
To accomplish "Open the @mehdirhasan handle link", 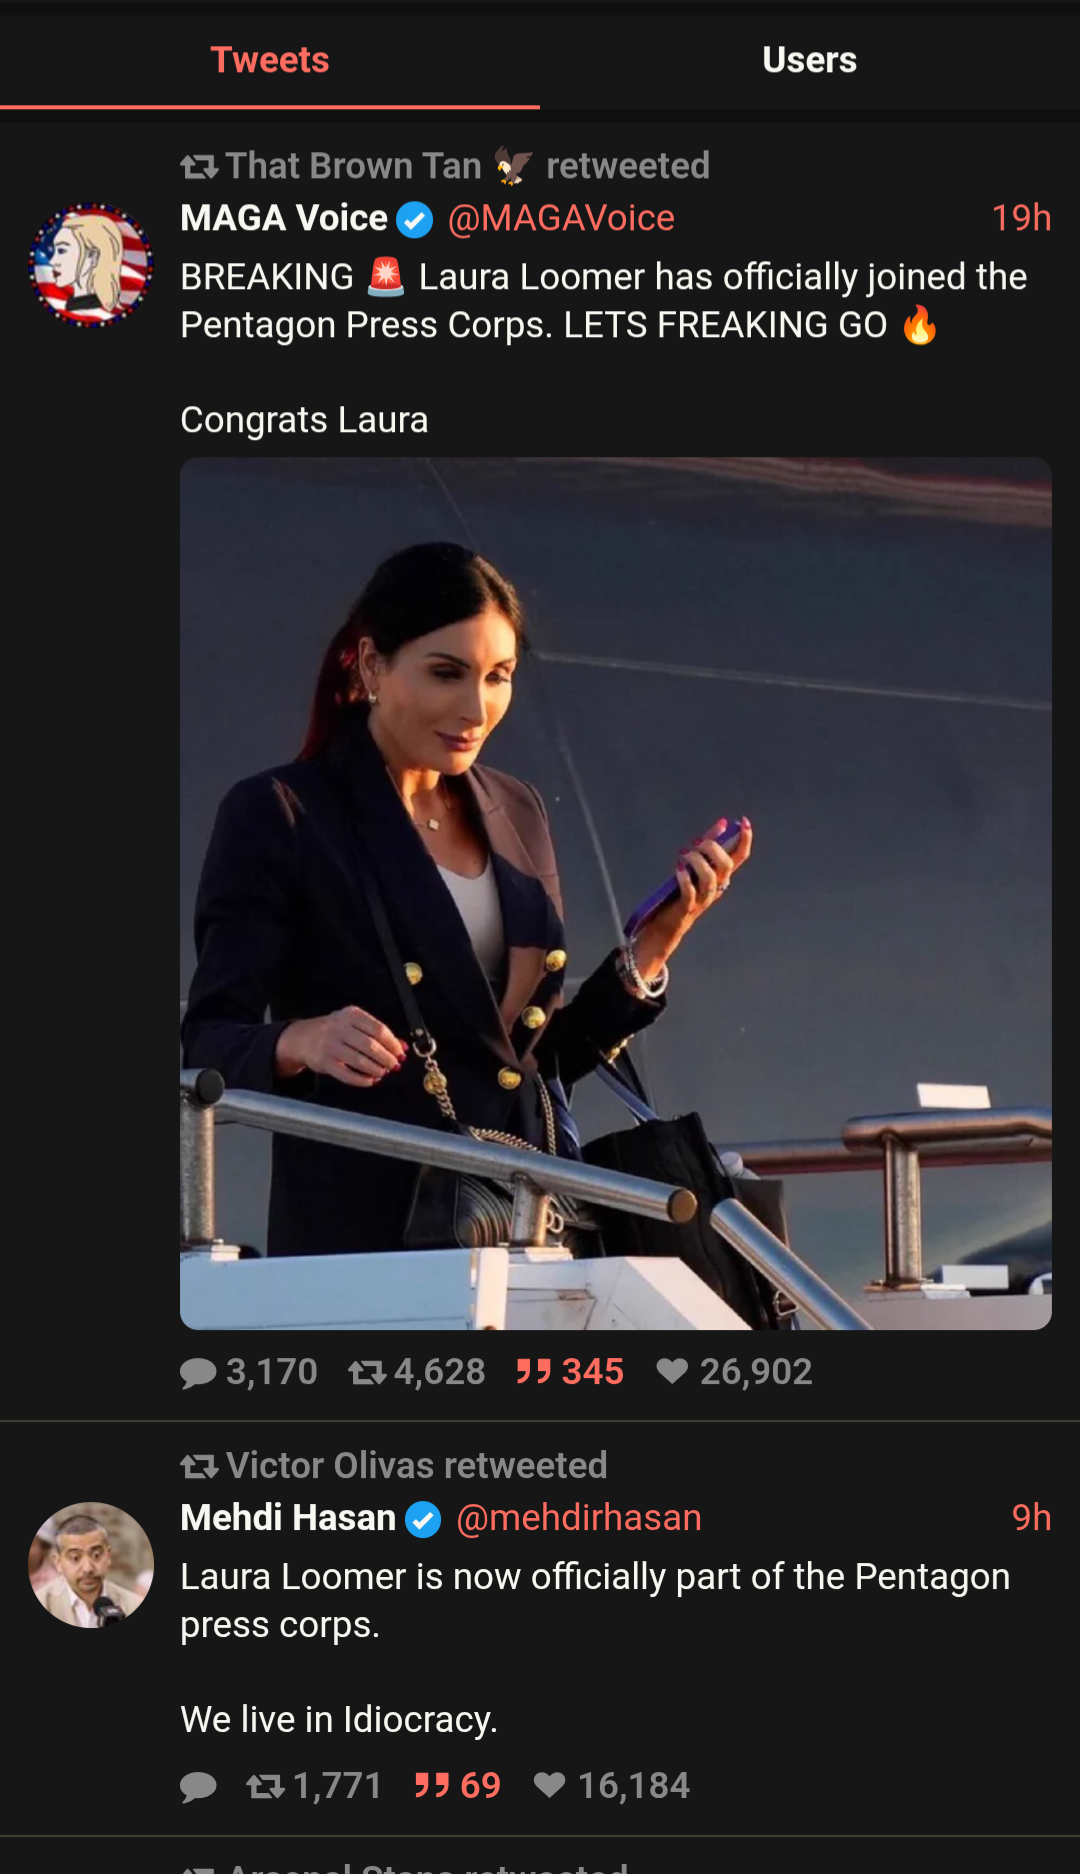I will (579, 1518).
